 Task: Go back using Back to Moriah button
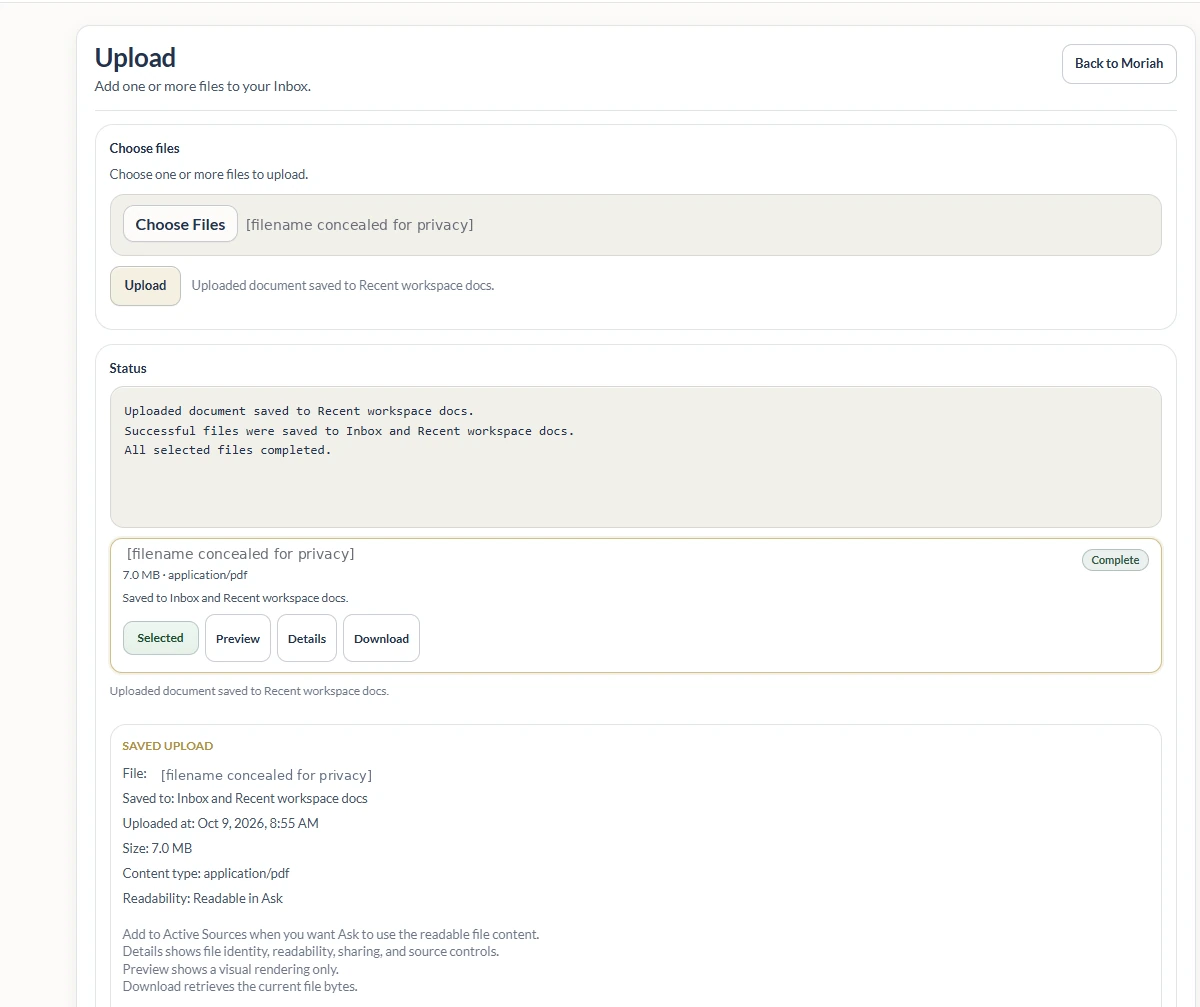pyautogui.click(x=1119, y=64)
